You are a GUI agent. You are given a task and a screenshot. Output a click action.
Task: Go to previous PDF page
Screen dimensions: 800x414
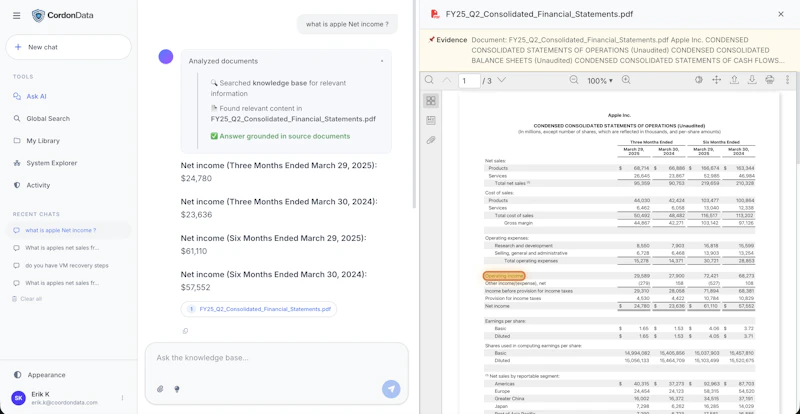point(447,80)
